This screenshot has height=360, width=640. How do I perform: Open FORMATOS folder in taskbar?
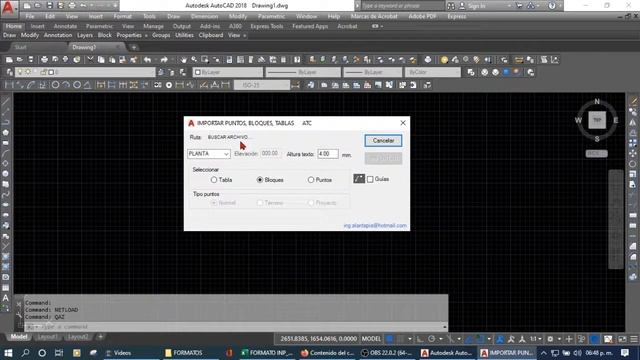click(184, 353)
